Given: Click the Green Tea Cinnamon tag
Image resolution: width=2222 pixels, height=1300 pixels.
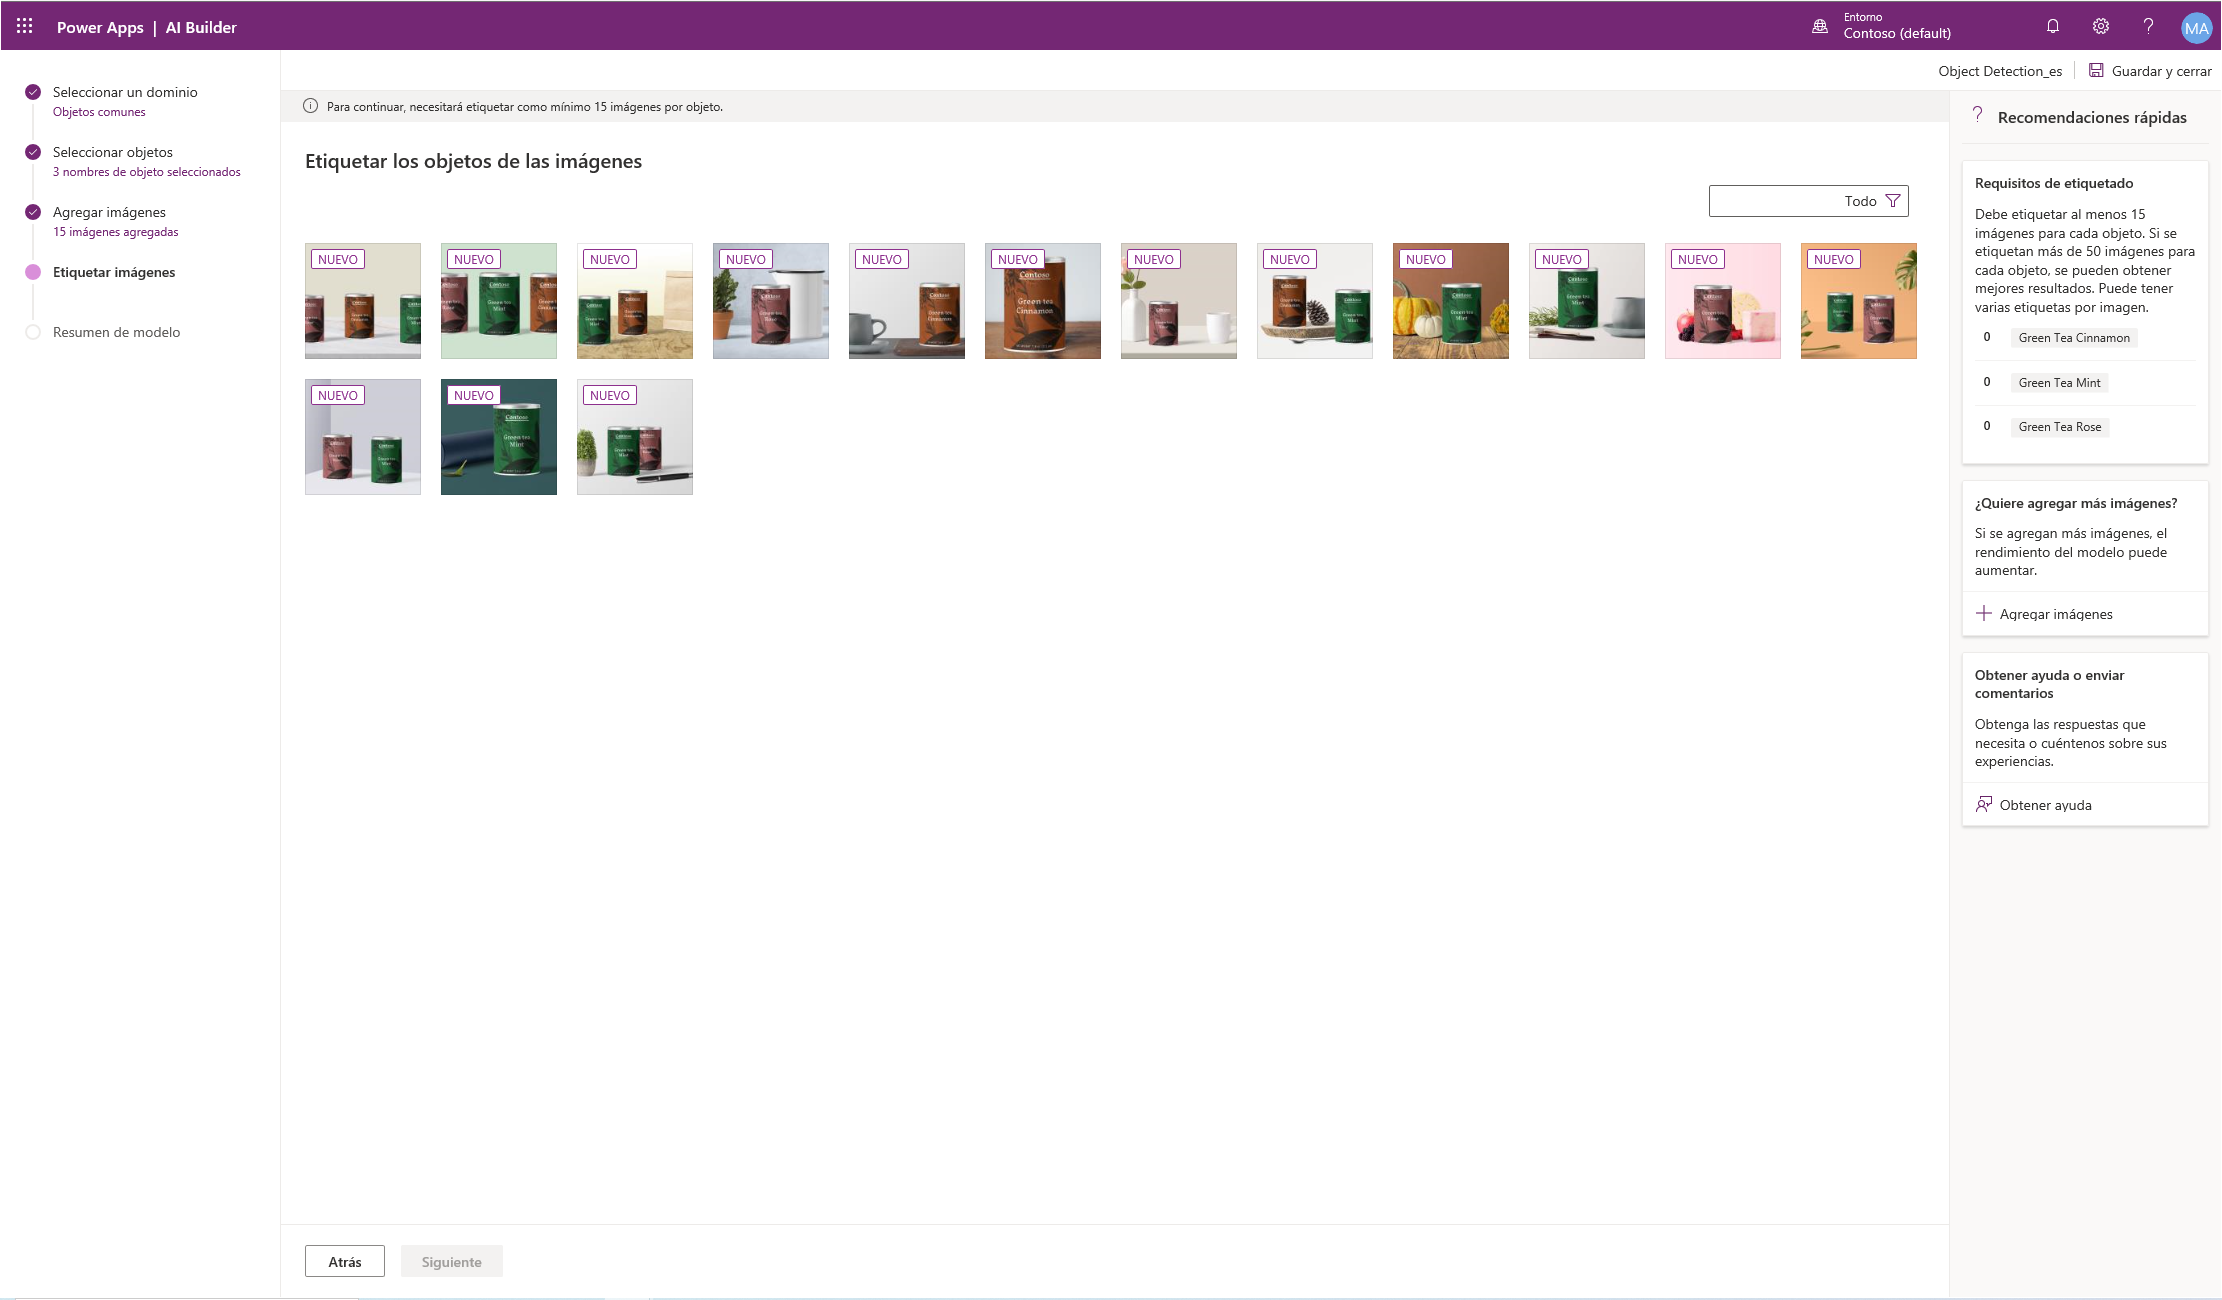Looking at the screenshot, I should pyautogui.click(x=2073, y=338).
